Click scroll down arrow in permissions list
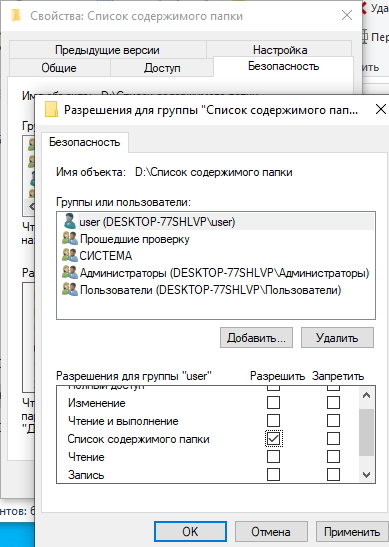The height and width of the screenshot is (547, 389). click(x=366, y=474)
